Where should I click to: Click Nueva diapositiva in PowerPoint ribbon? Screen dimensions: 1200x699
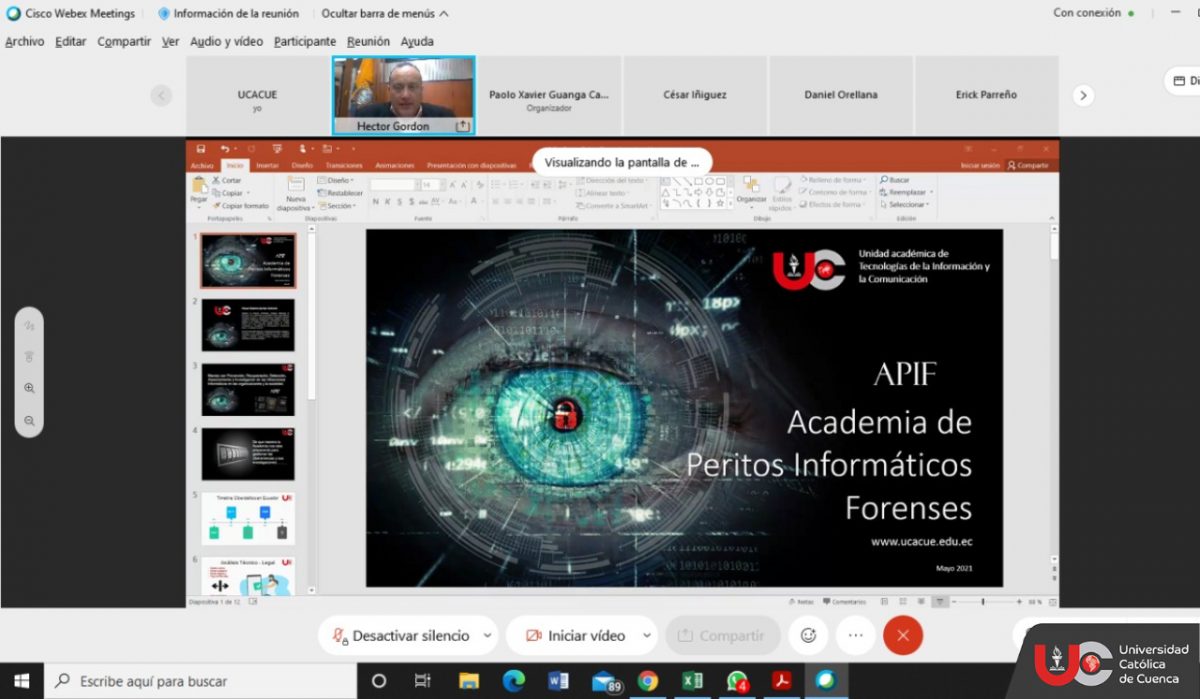pos(296,194)
